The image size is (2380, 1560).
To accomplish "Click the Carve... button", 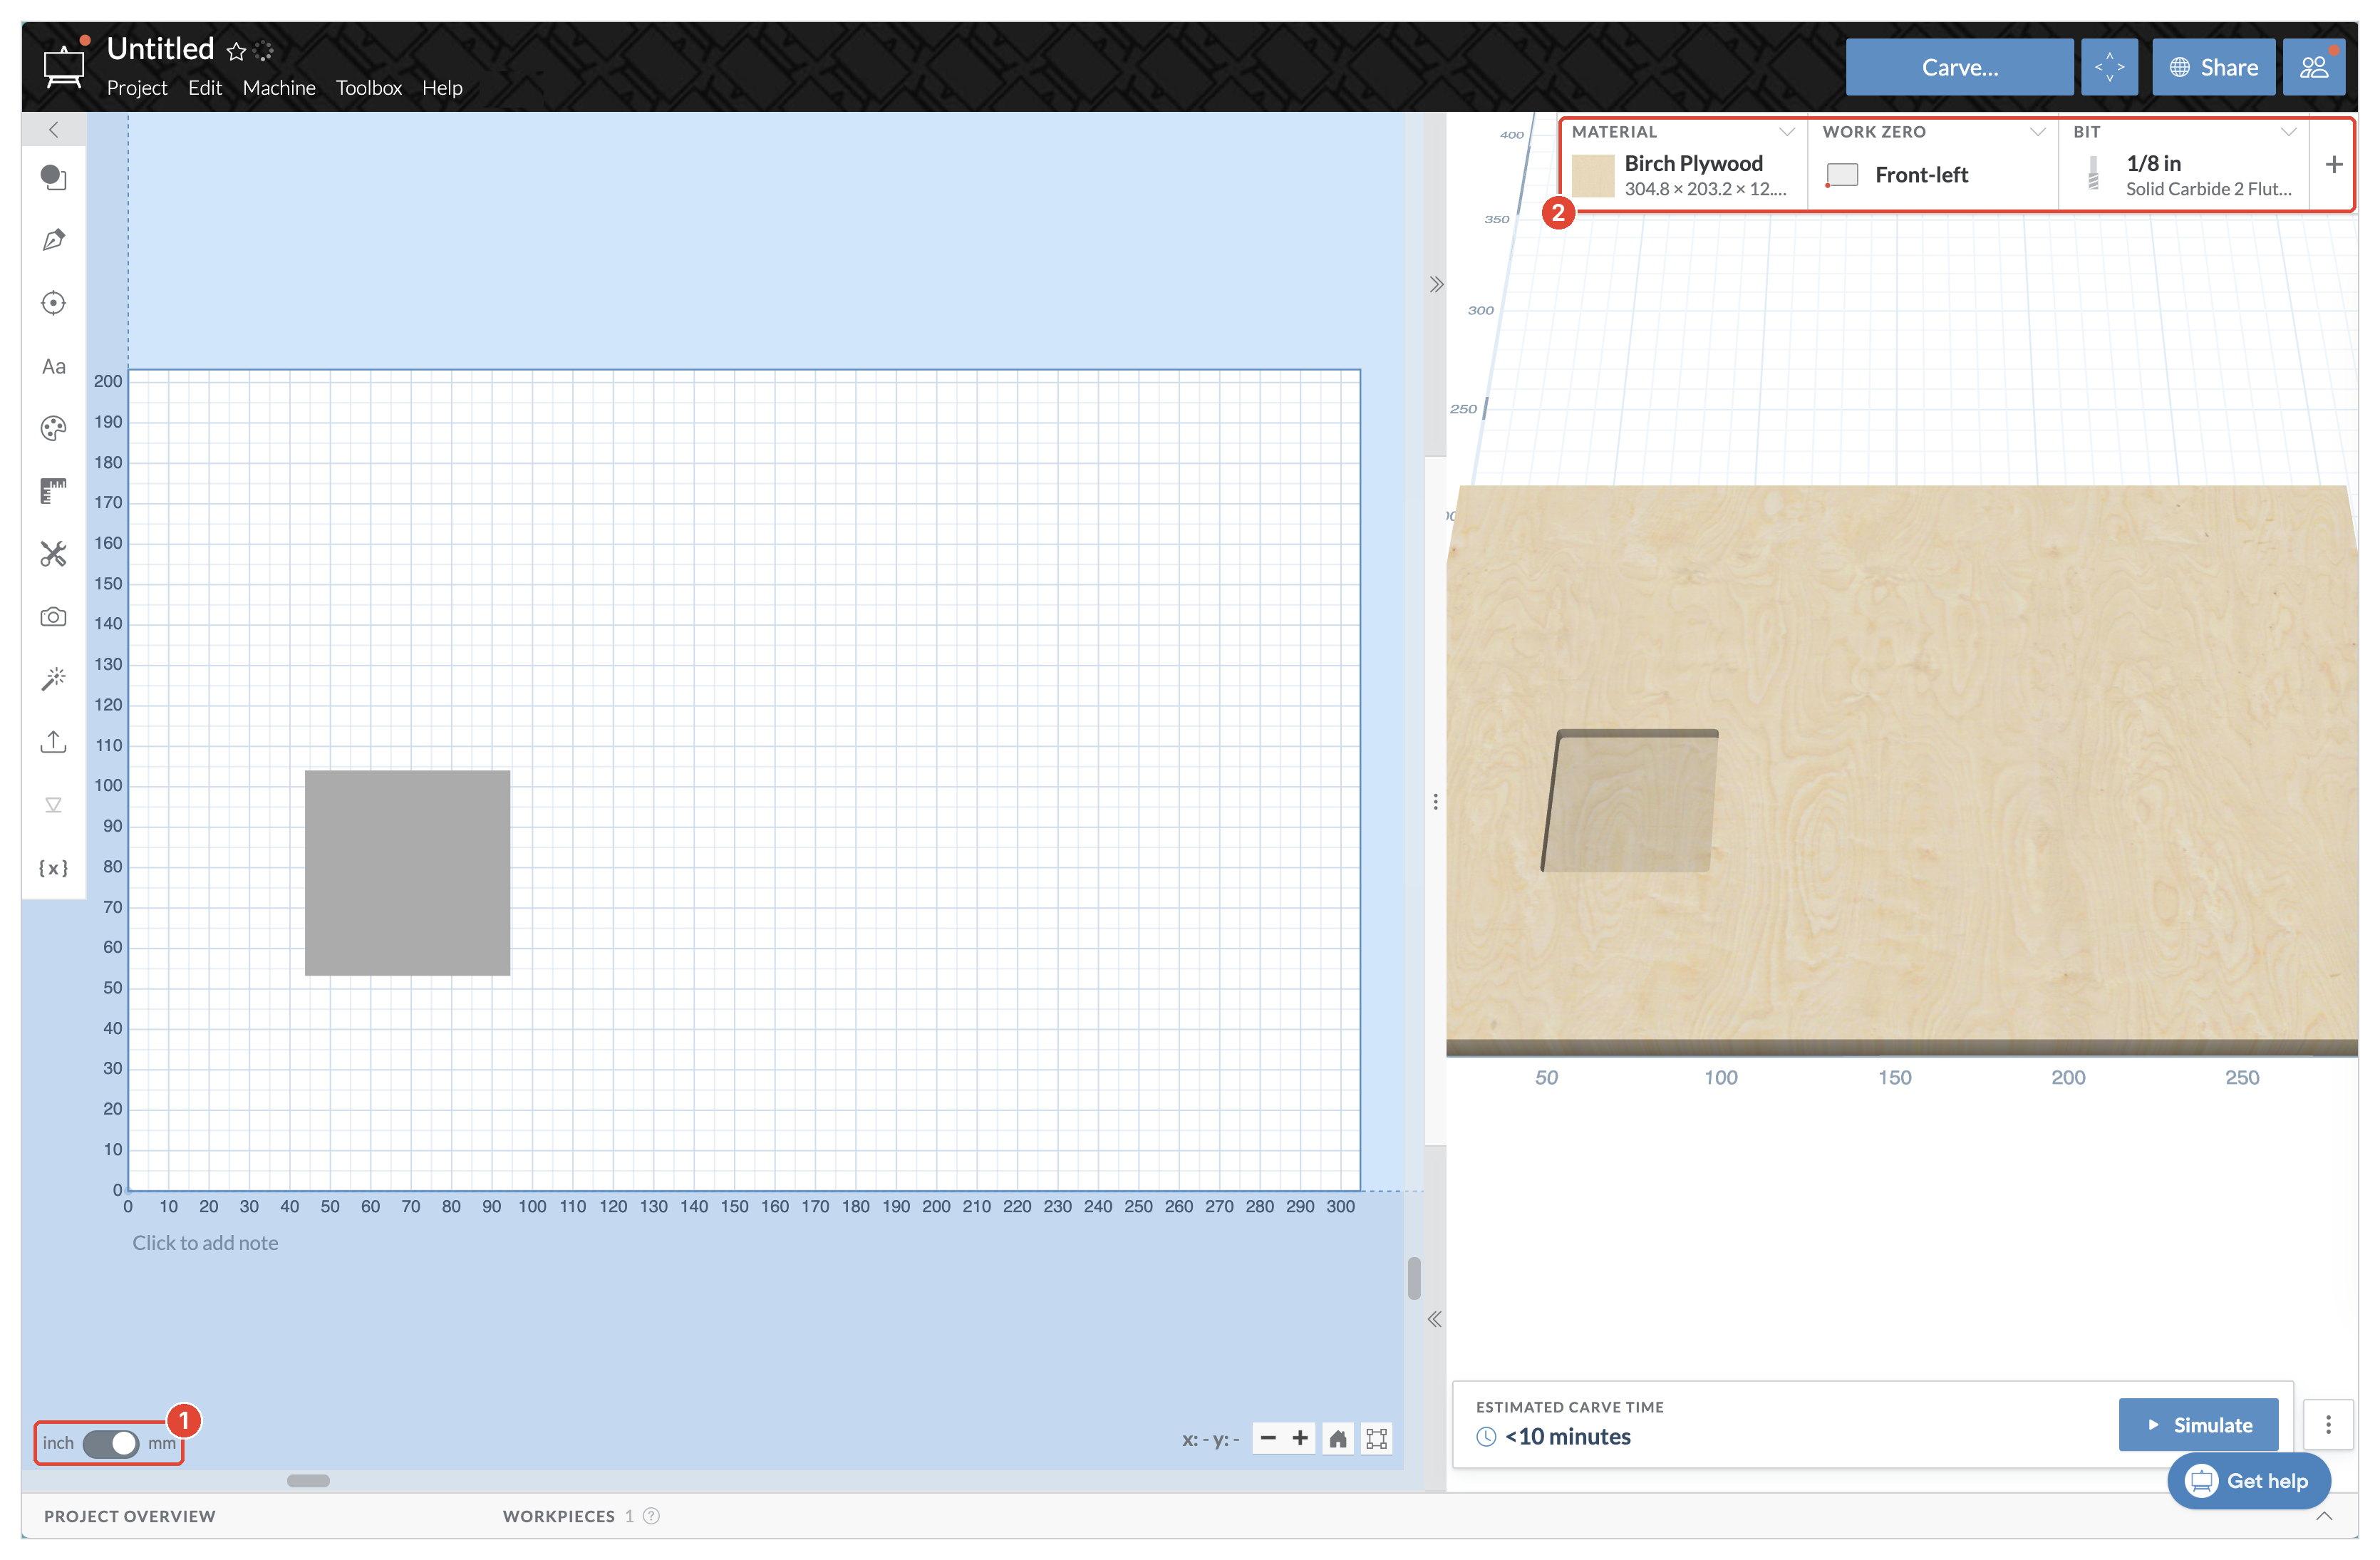I will pos(1959,67).
